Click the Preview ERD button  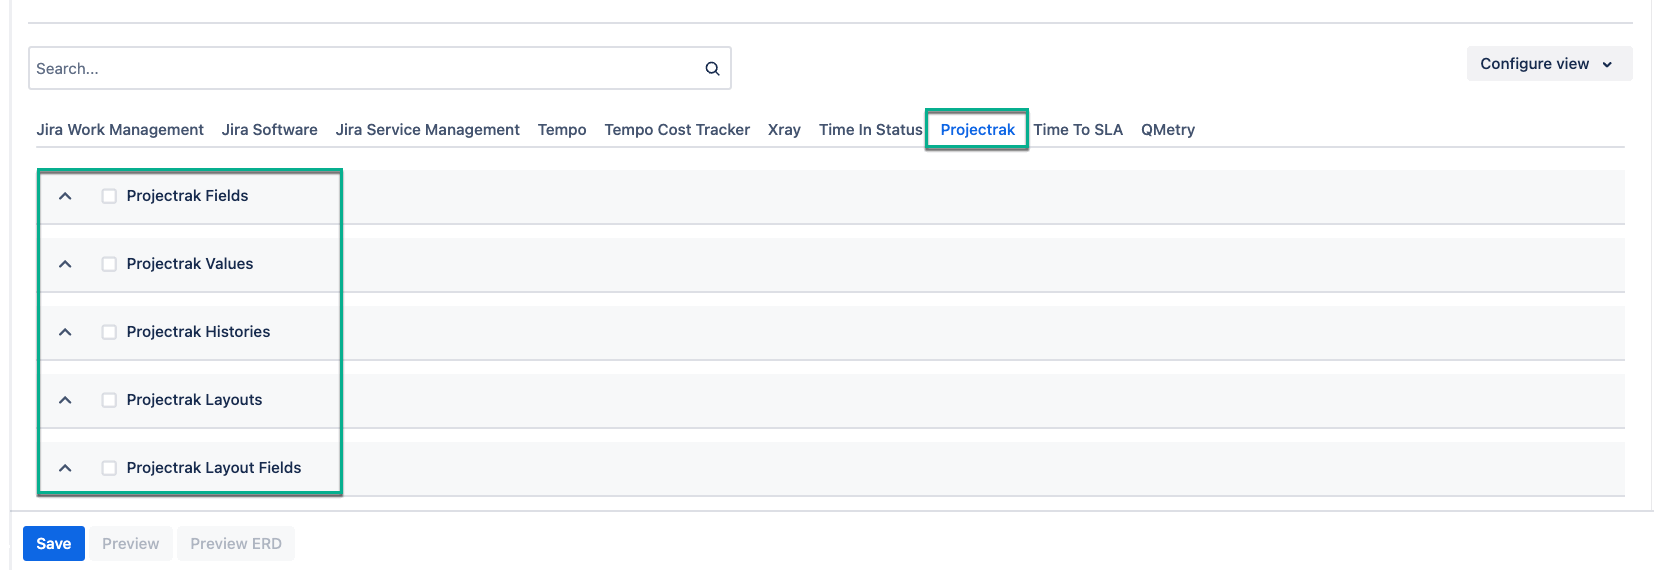pos(236,544)
